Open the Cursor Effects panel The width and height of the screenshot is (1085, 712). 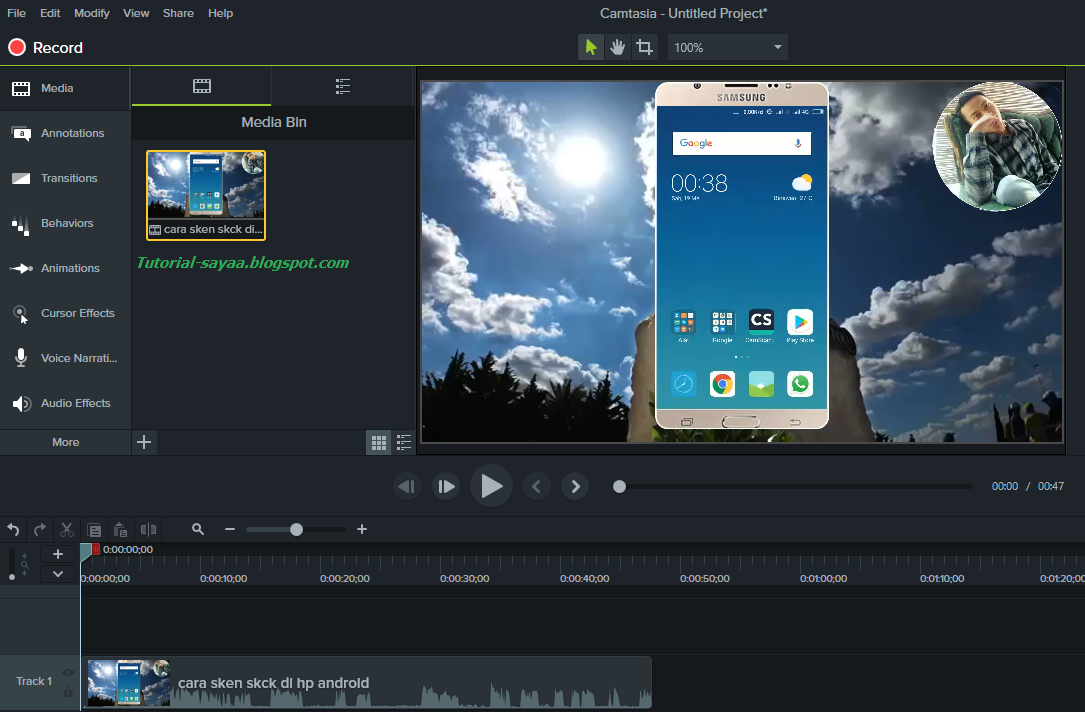pyautogui.click(x=65, y=313)
